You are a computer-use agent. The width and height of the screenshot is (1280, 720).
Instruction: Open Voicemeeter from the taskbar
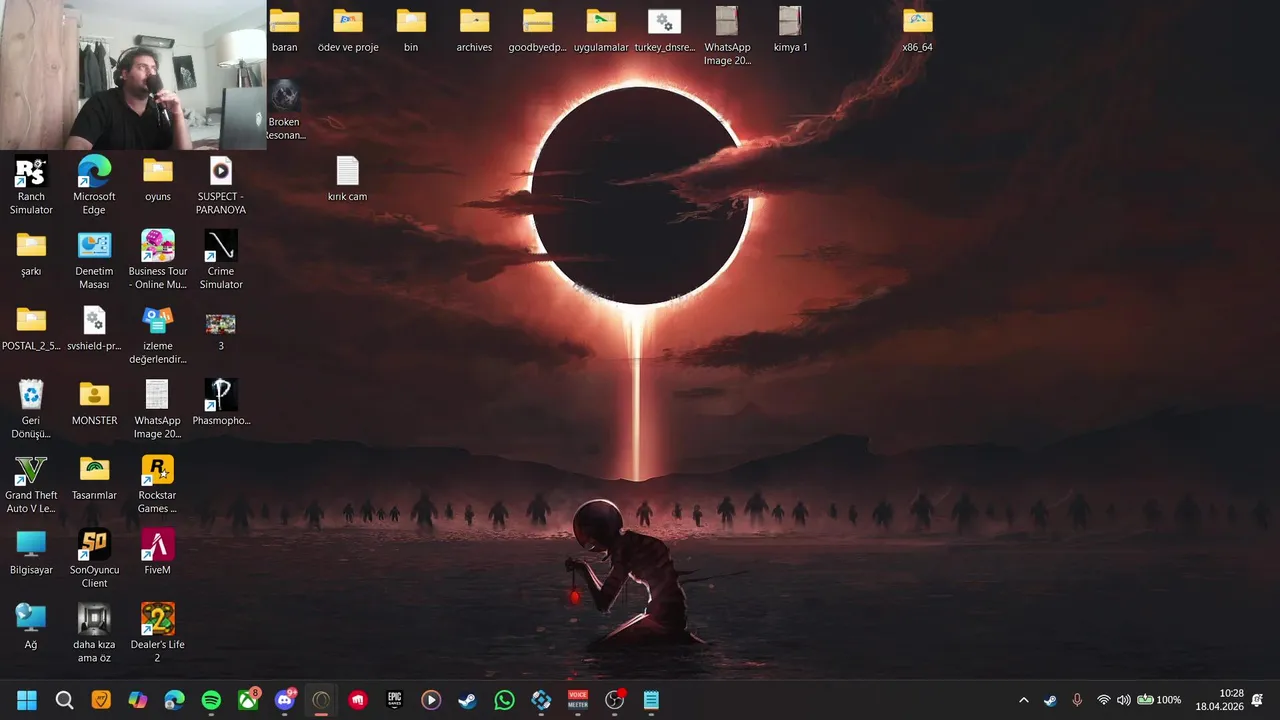(578, 700)
